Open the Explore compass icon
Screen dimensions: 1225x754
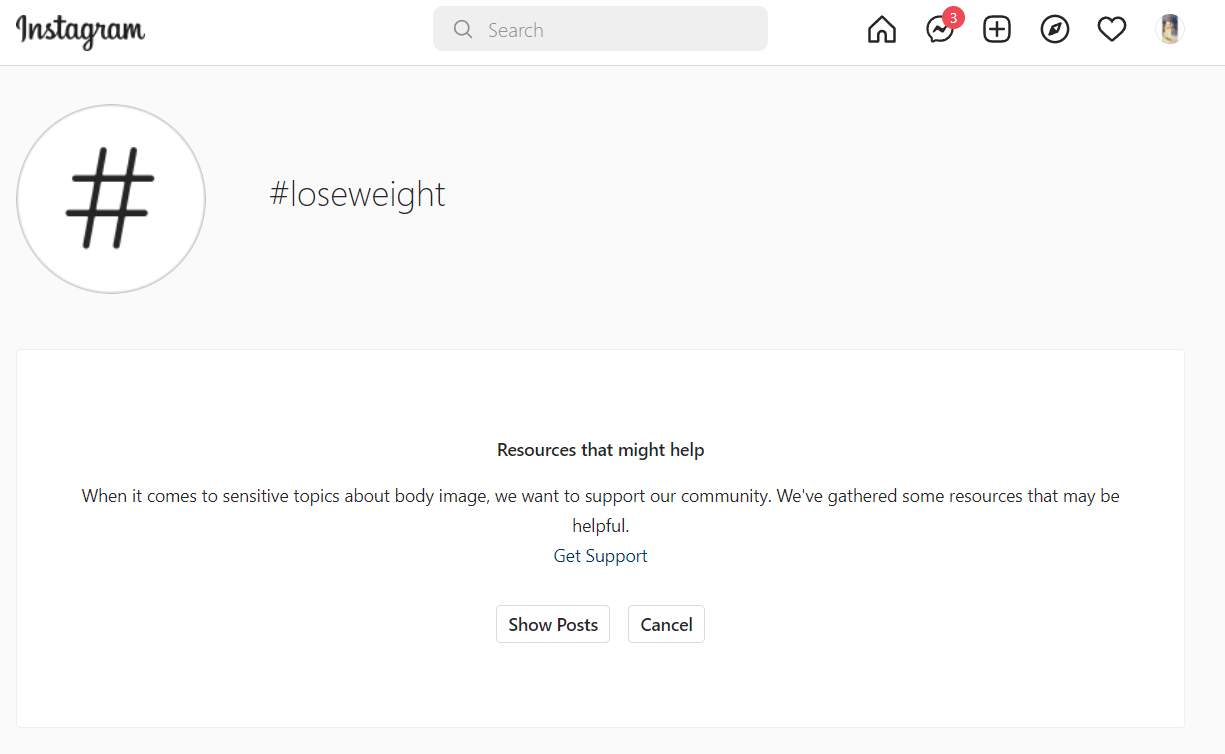click(1055, 30)
